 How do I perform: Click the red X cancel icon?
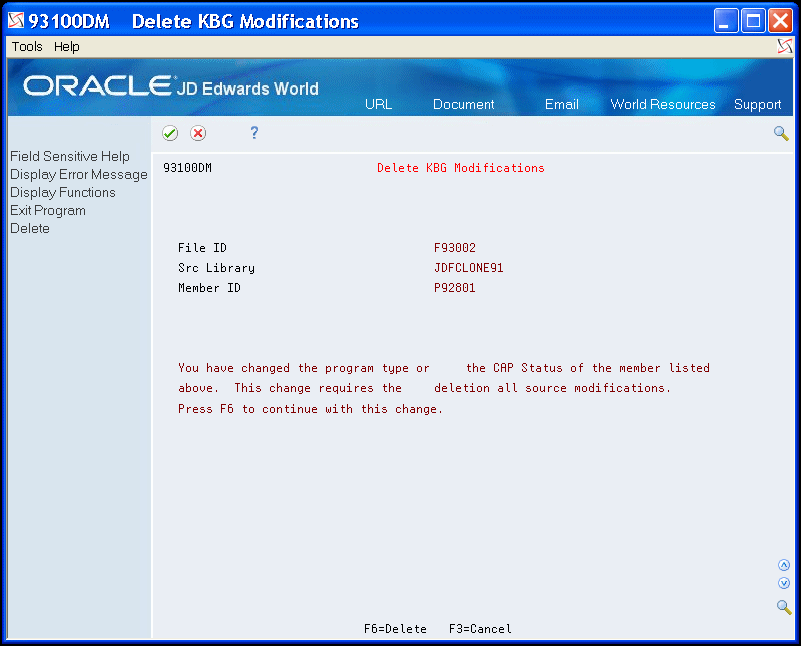click(198, 133)
